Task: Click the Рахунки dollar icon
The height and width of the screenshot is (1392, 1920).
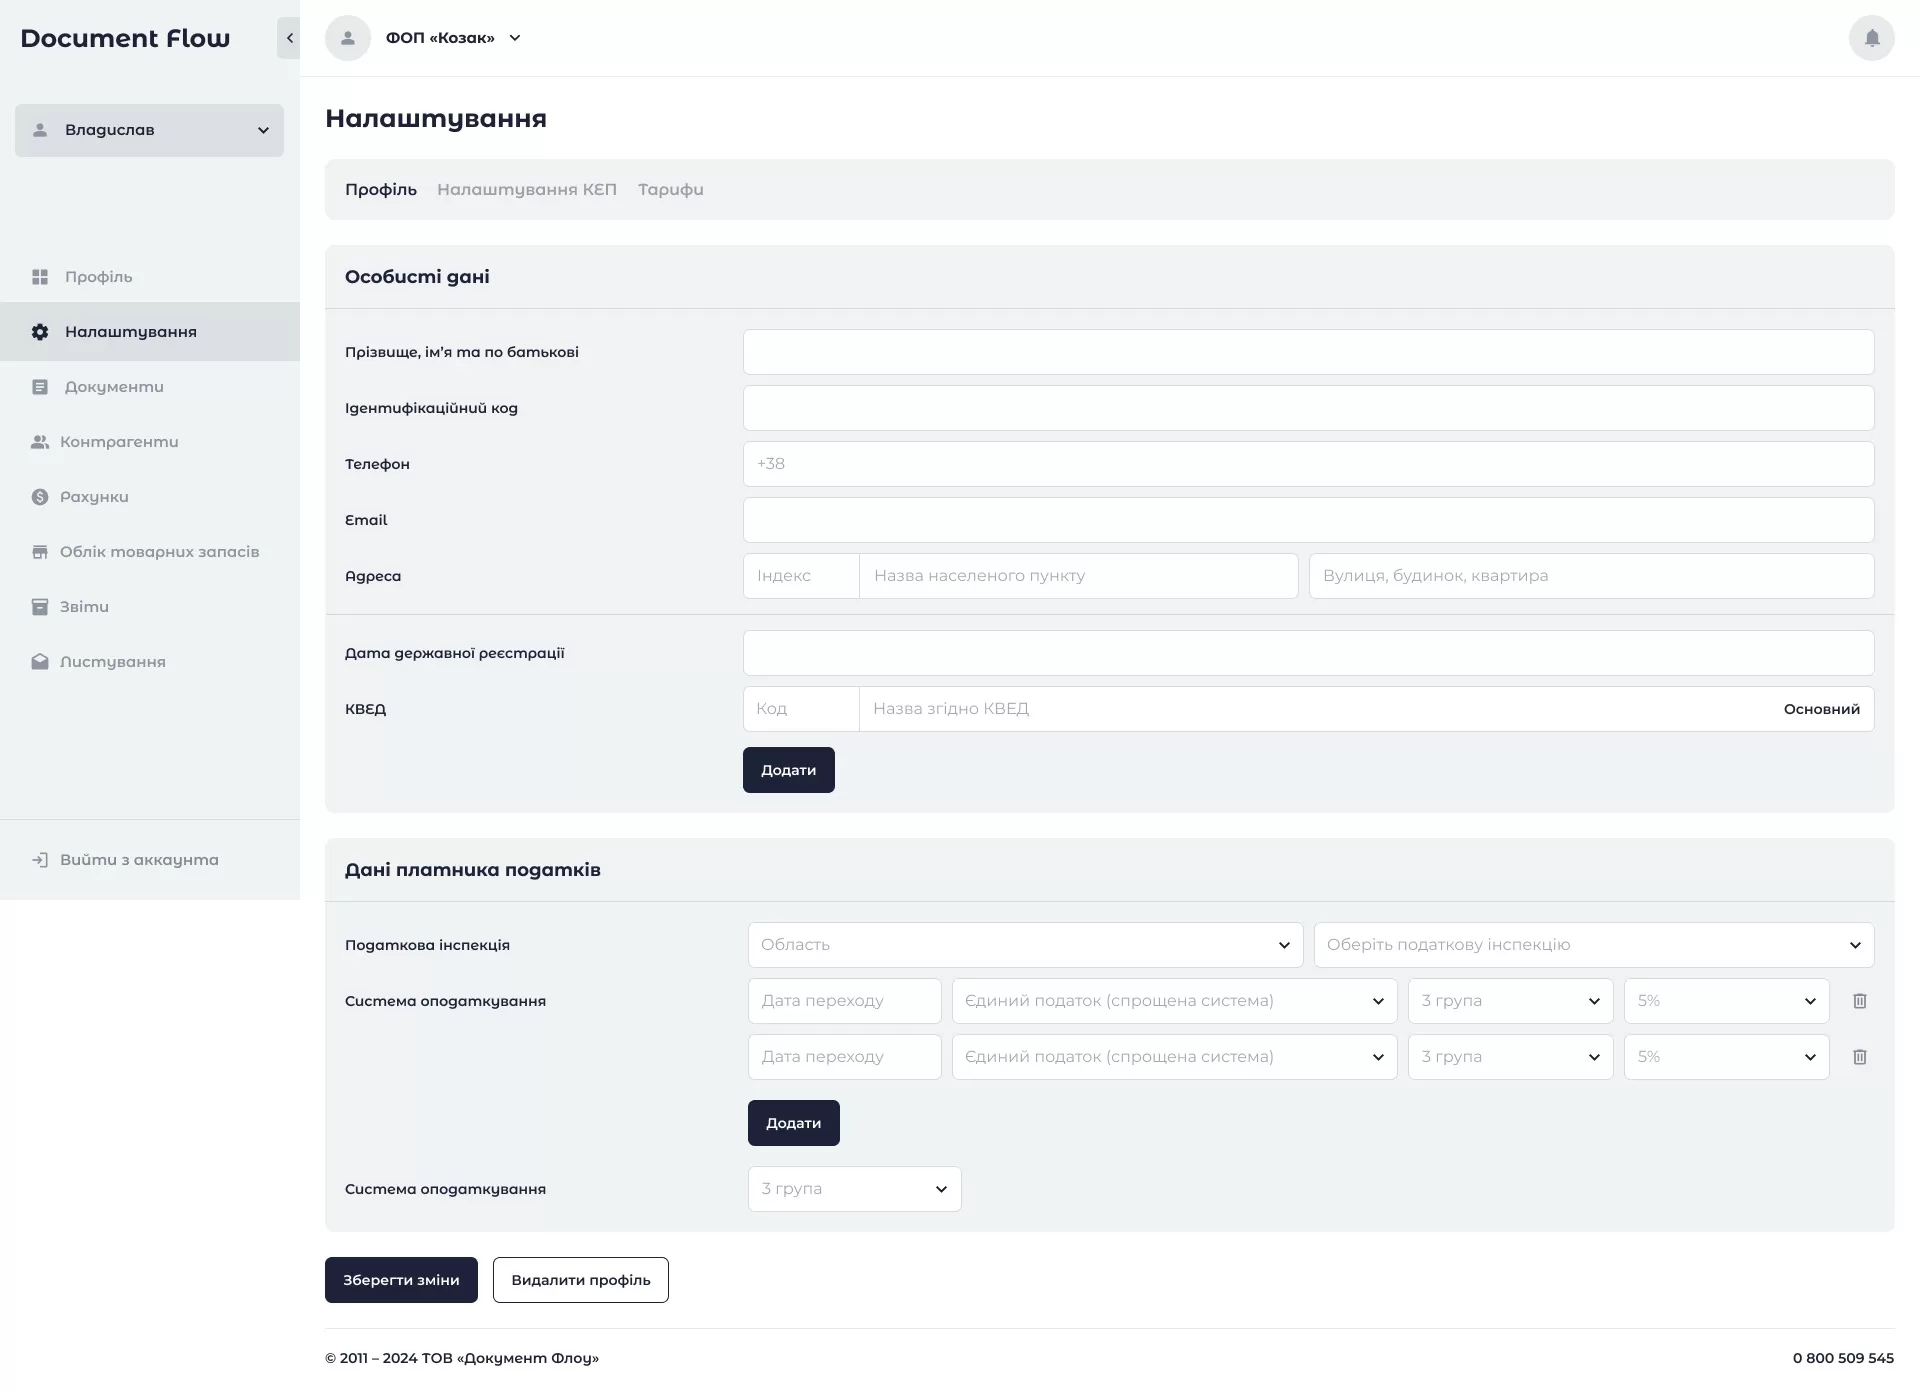Action: (x=40, y=497)
